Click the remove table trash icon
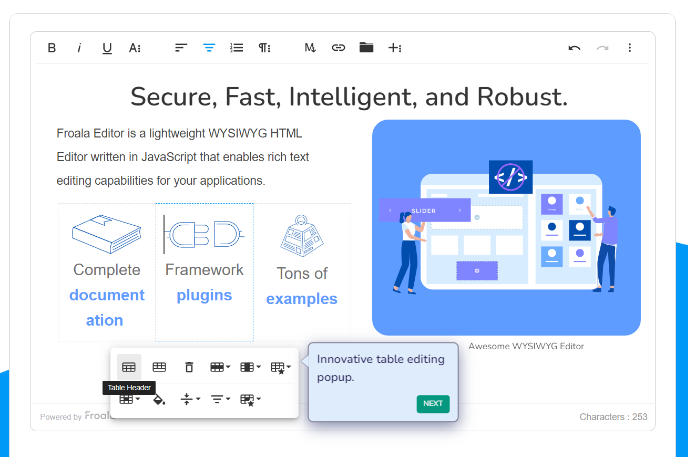 tap(189, 367)
